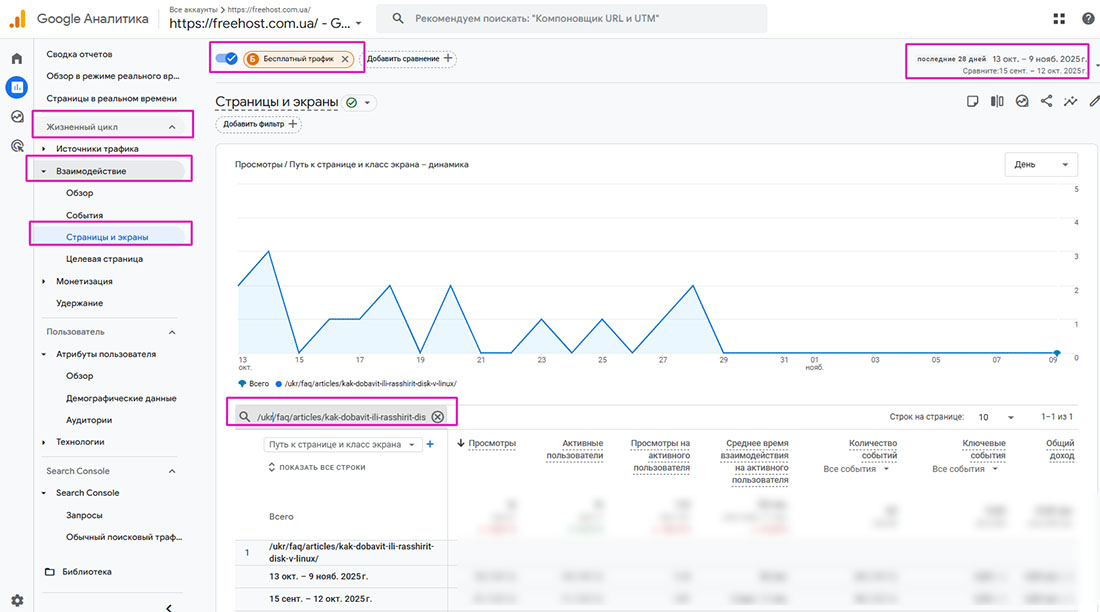The height and width of the screenshot is (612, 1100).
Task: Open the annotation note icon above the chart
Action: tap(973, 101)
